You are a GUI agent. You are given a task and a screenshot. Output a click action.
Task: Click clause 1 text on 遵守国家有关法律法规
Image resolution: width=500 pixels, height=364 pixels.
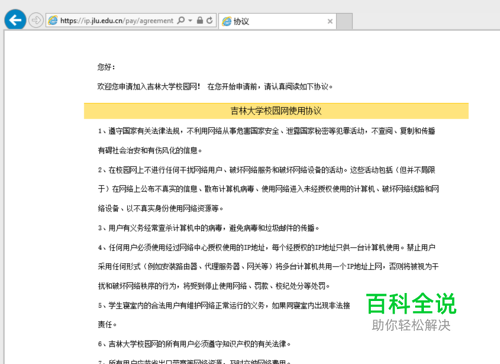pyautogui.click(x=267, y=141)
